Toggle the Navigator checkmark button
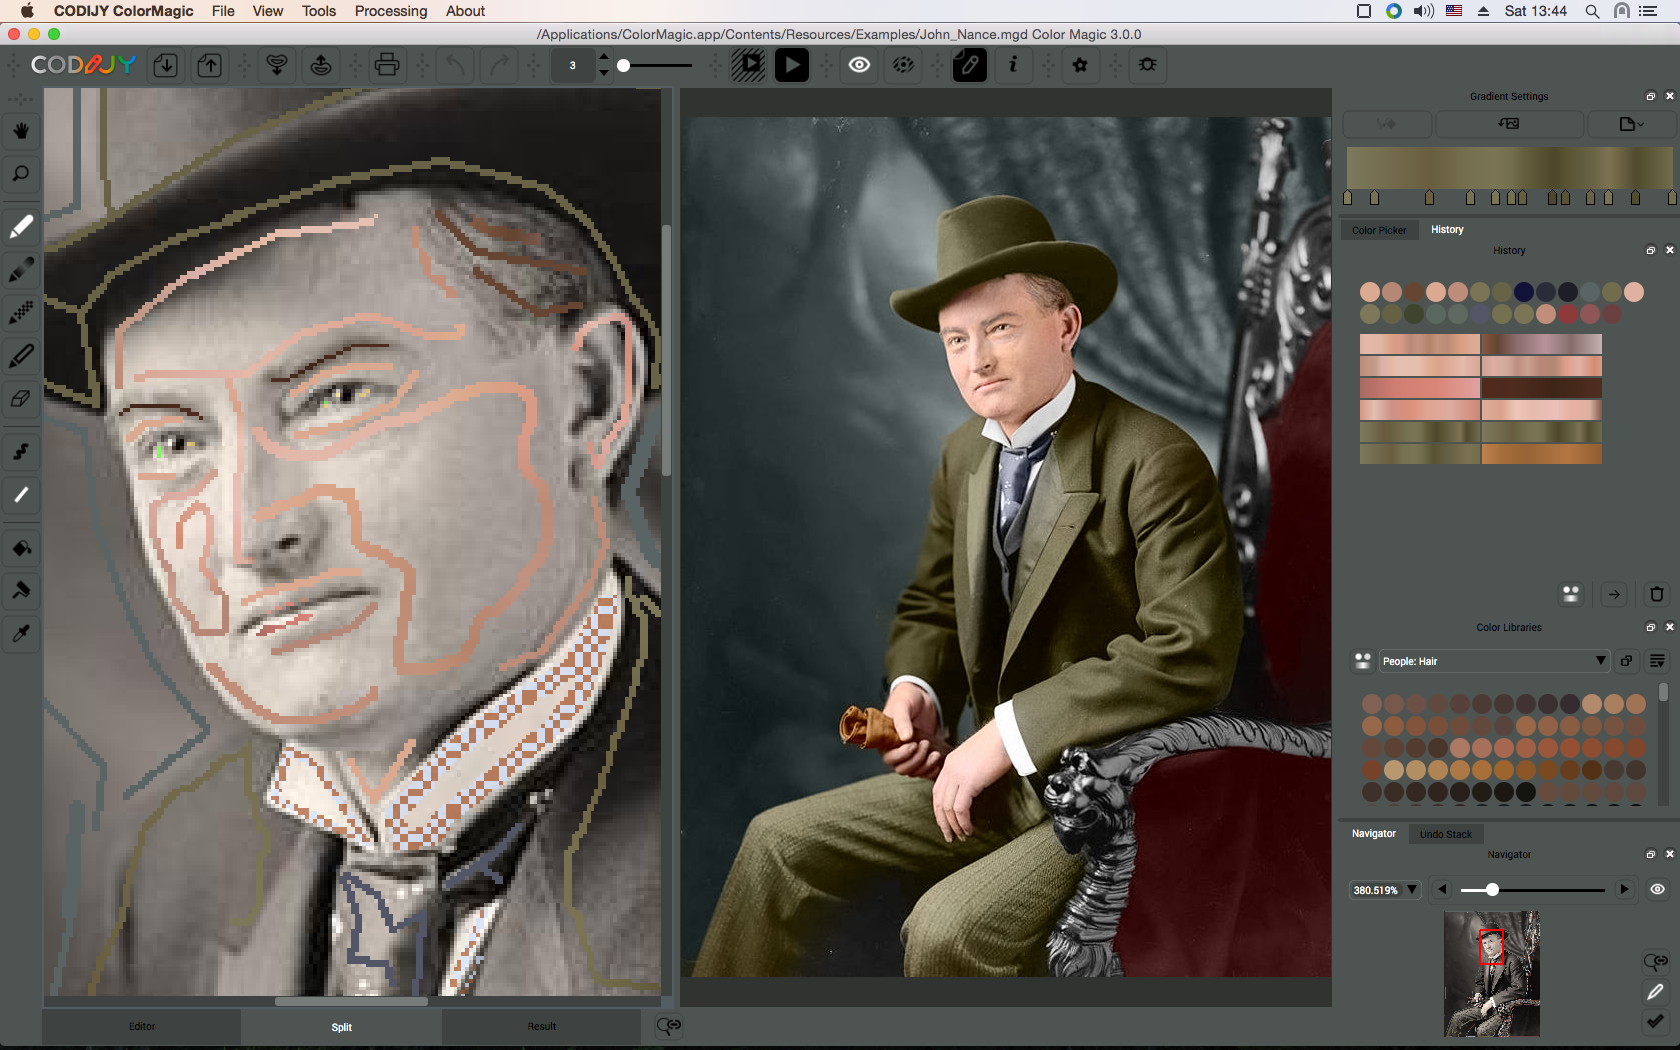 (x=1655, y=1021)
